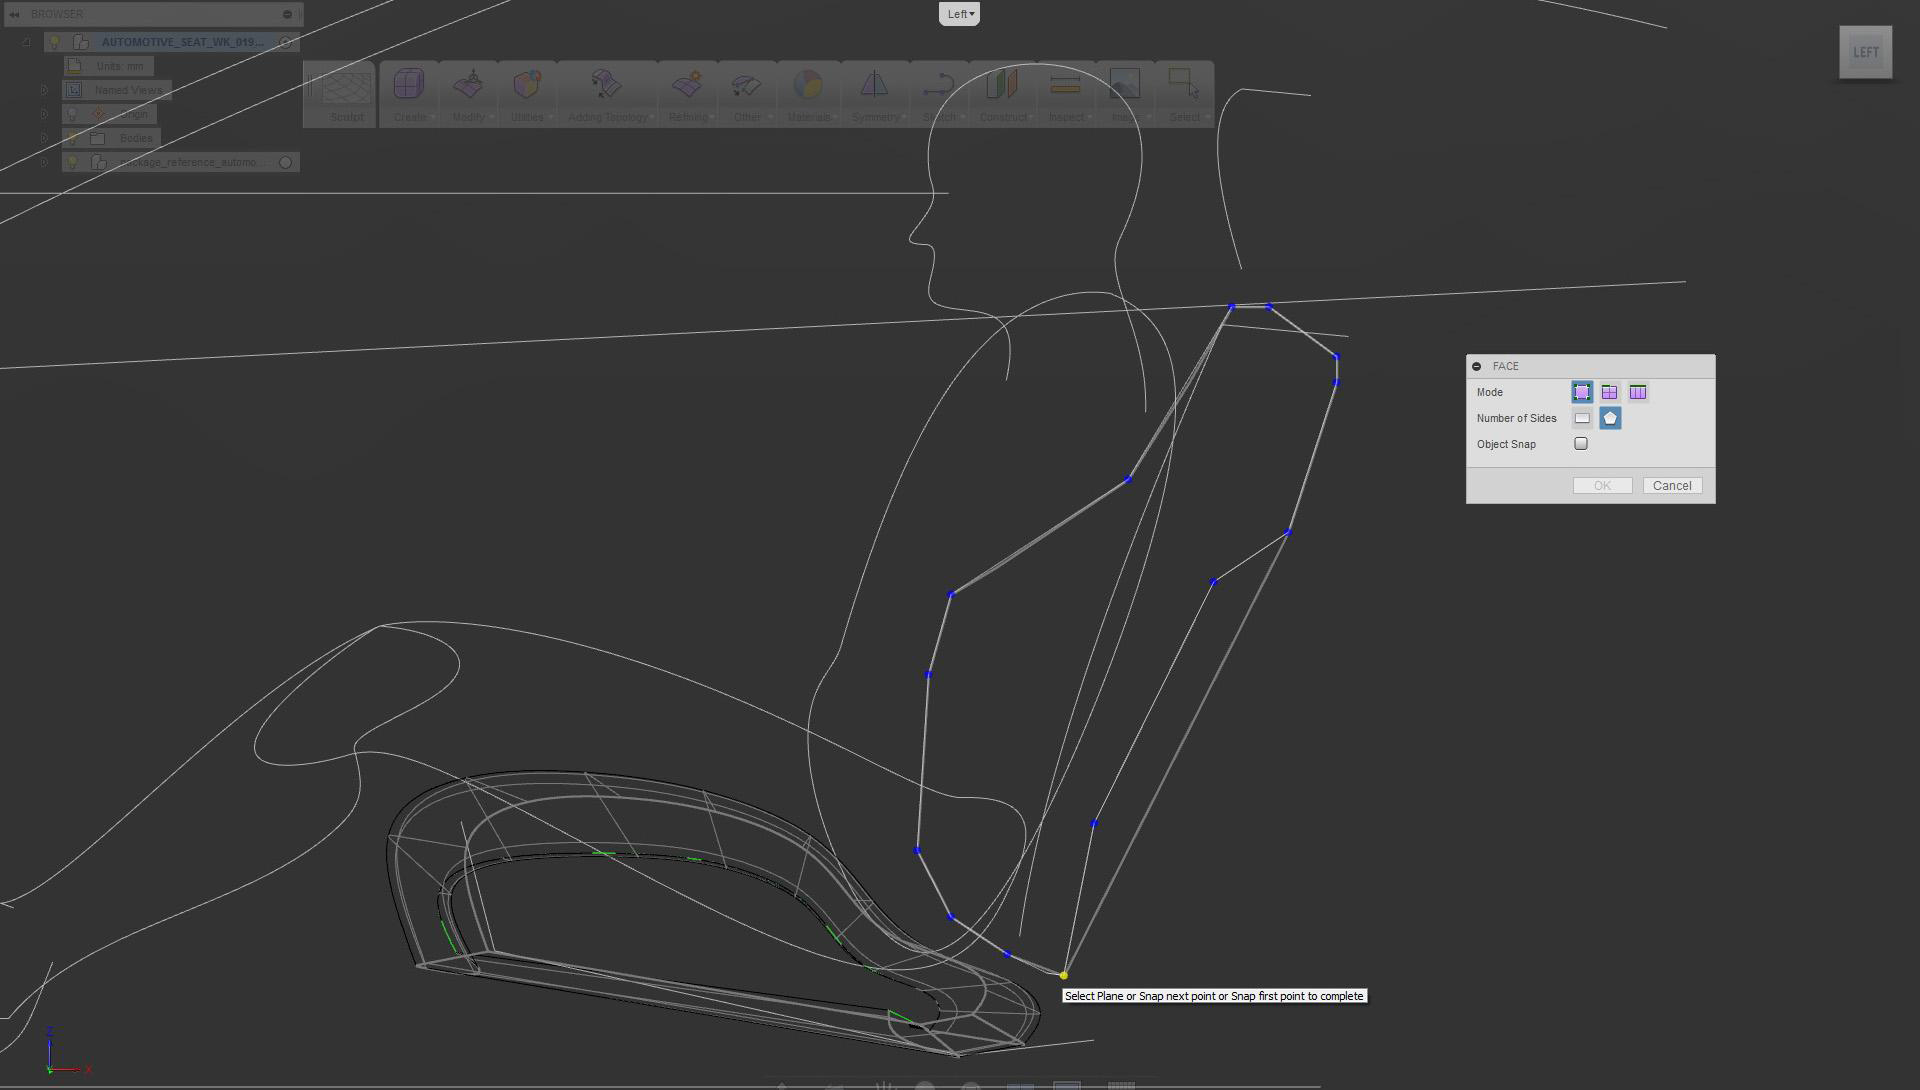Snap to the yellow first point to complete the face
This screenshot has width=1920, height=1090.
(x=1063, y=975)
